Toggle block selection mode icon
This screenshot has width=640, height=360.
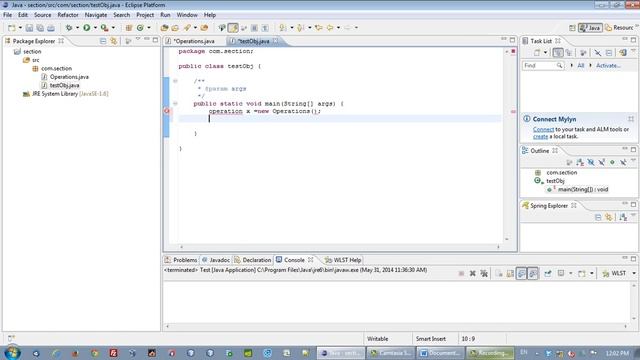254,28
